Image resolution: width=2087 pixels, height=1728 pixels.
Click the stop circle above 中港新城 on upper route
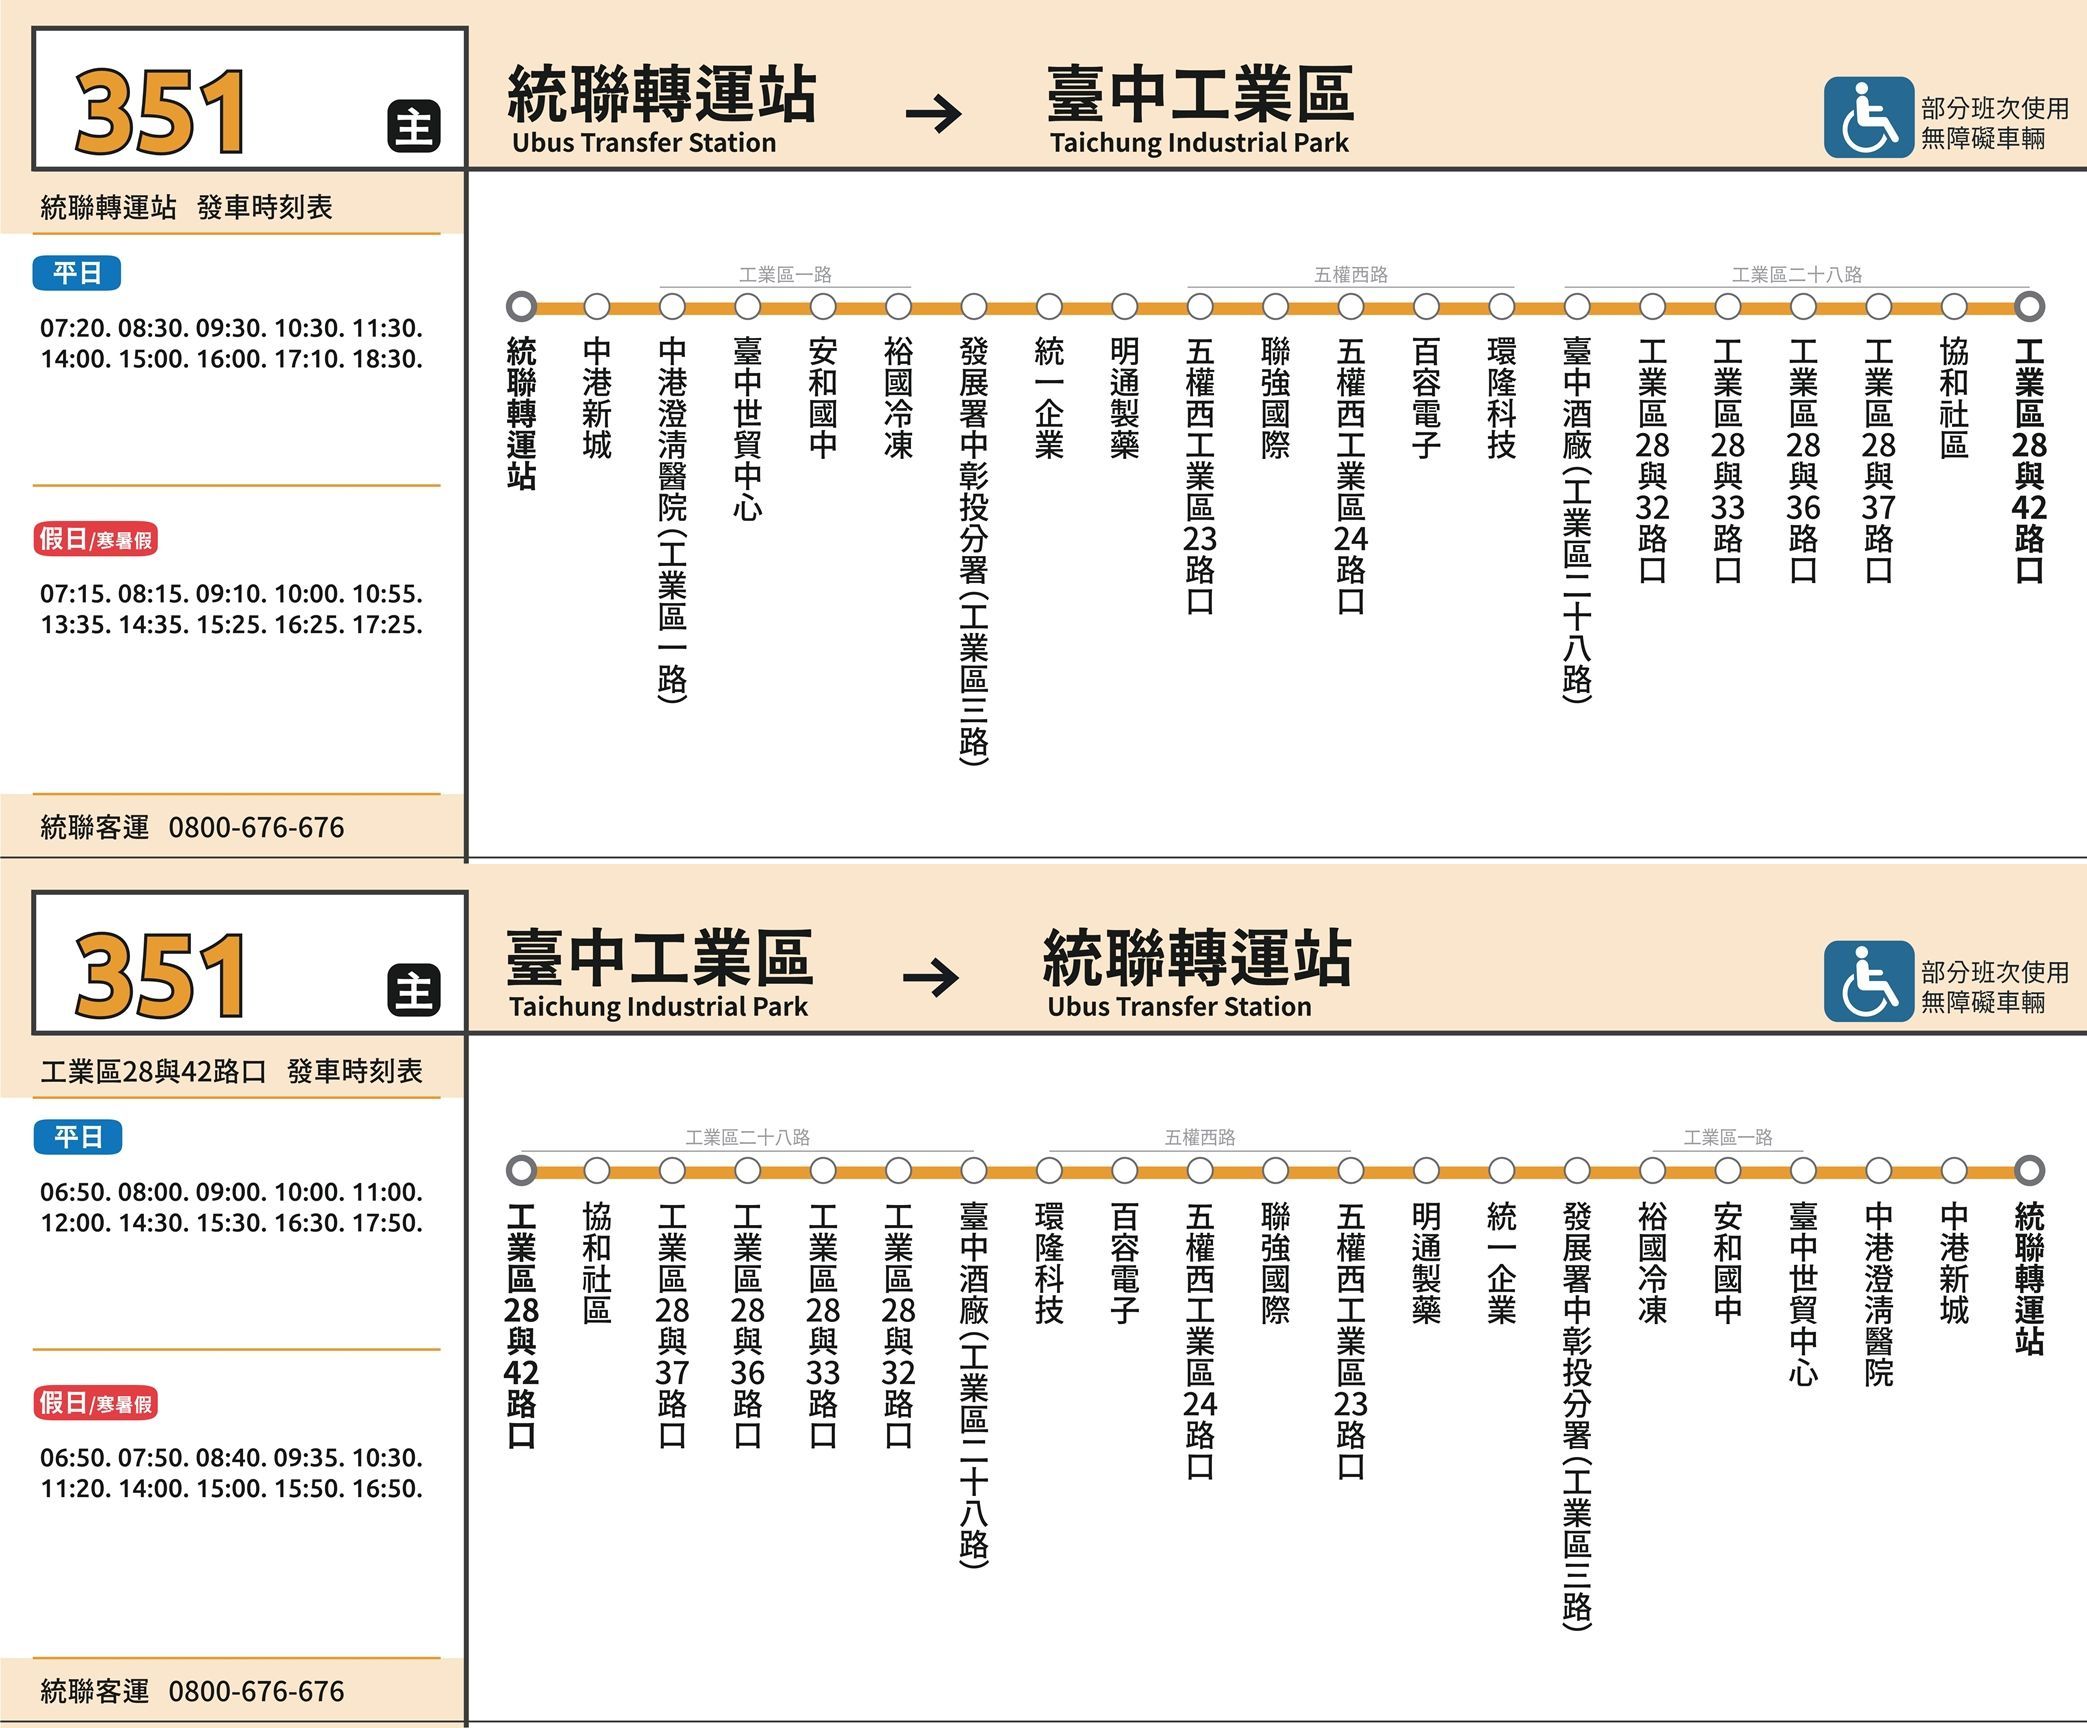597,306
